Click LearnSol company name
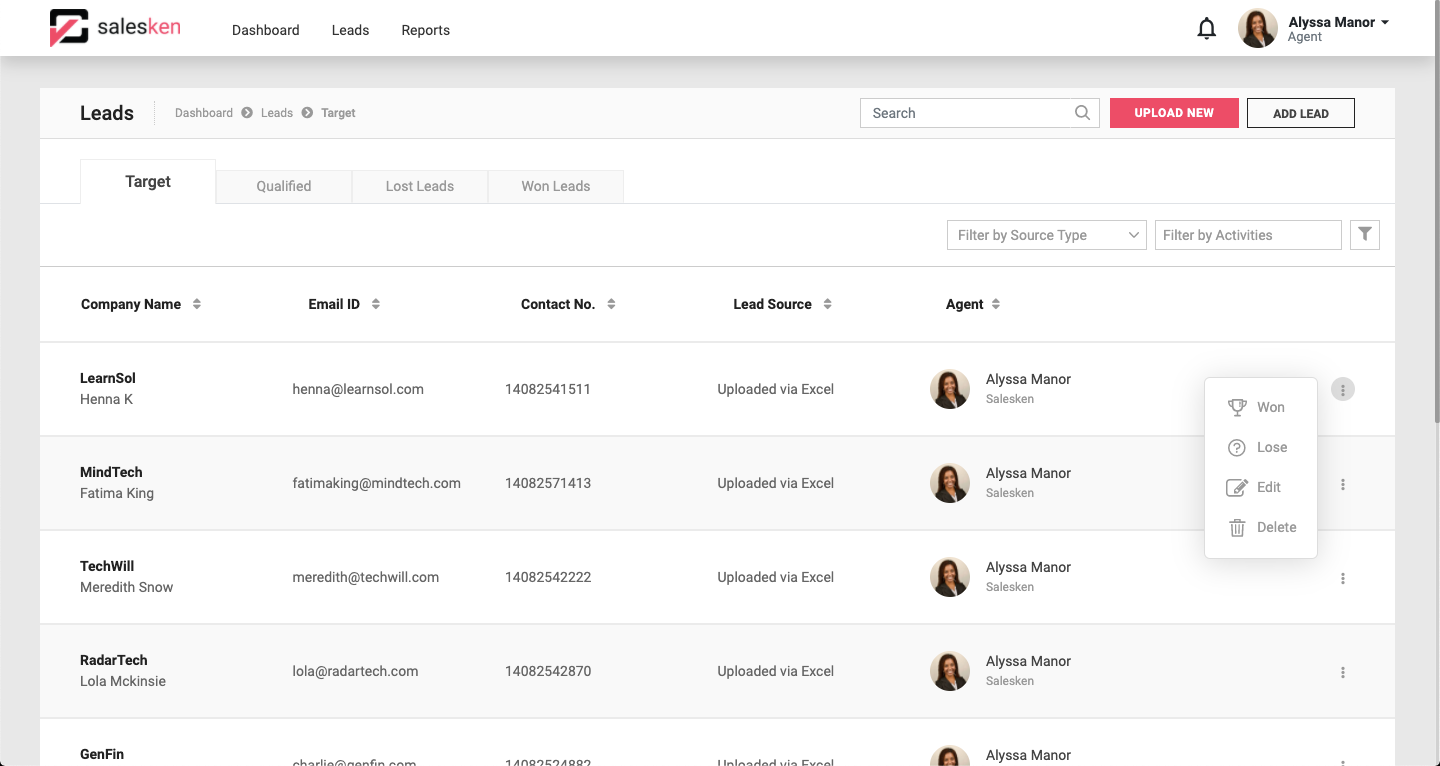 pos(108,378)
